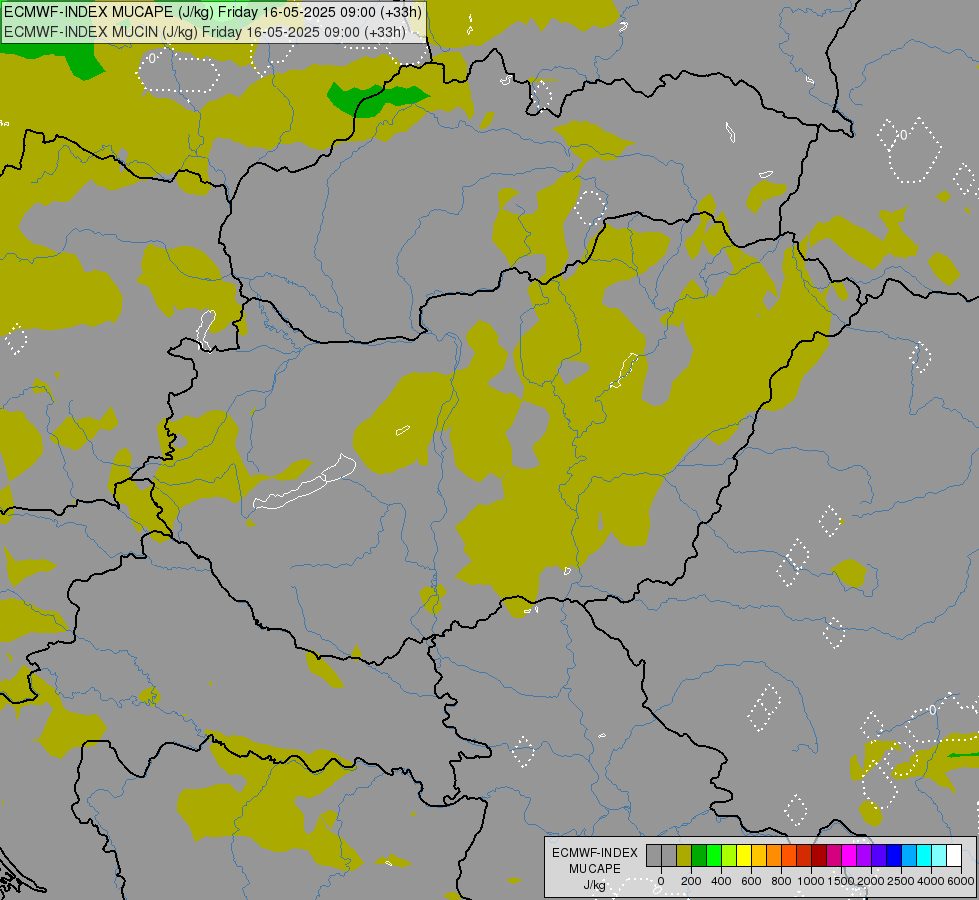Click the olive 100-200 J/kg legend swatch

684,855
